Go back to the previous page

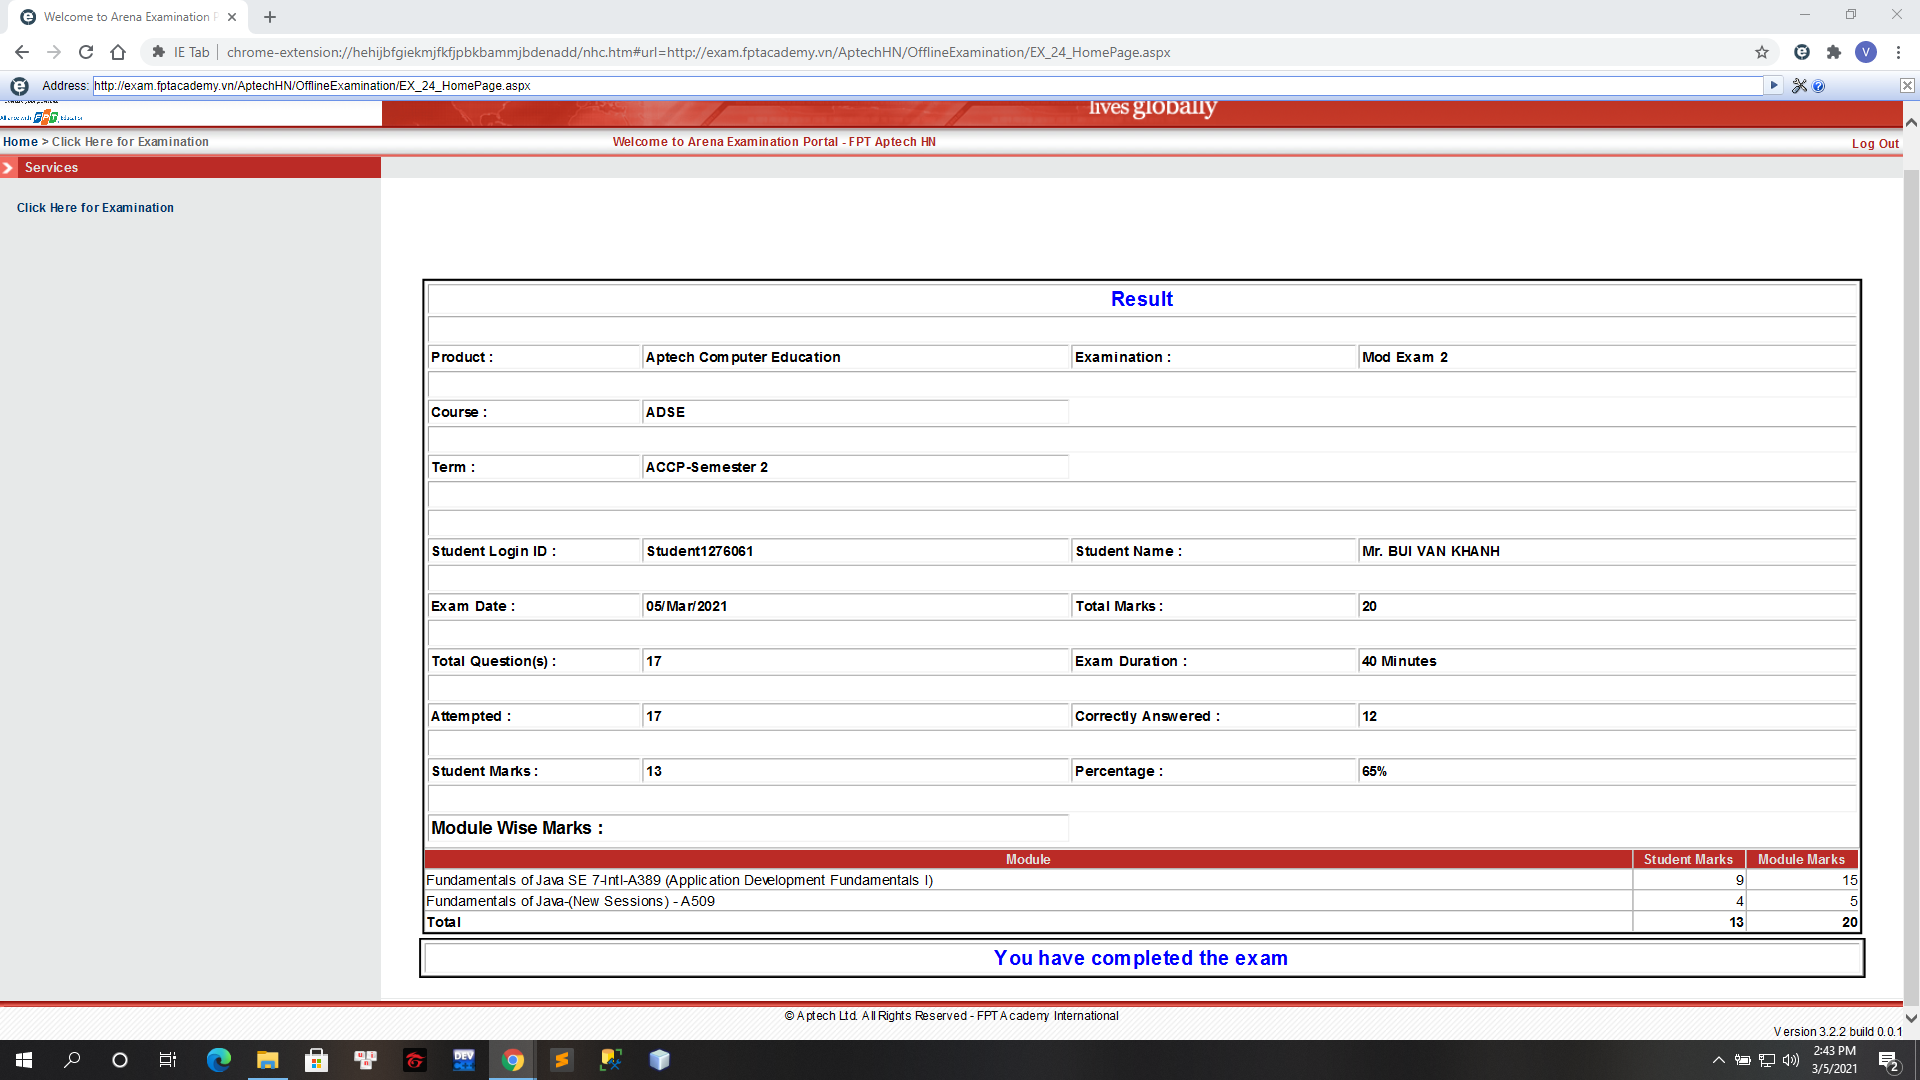22,52
